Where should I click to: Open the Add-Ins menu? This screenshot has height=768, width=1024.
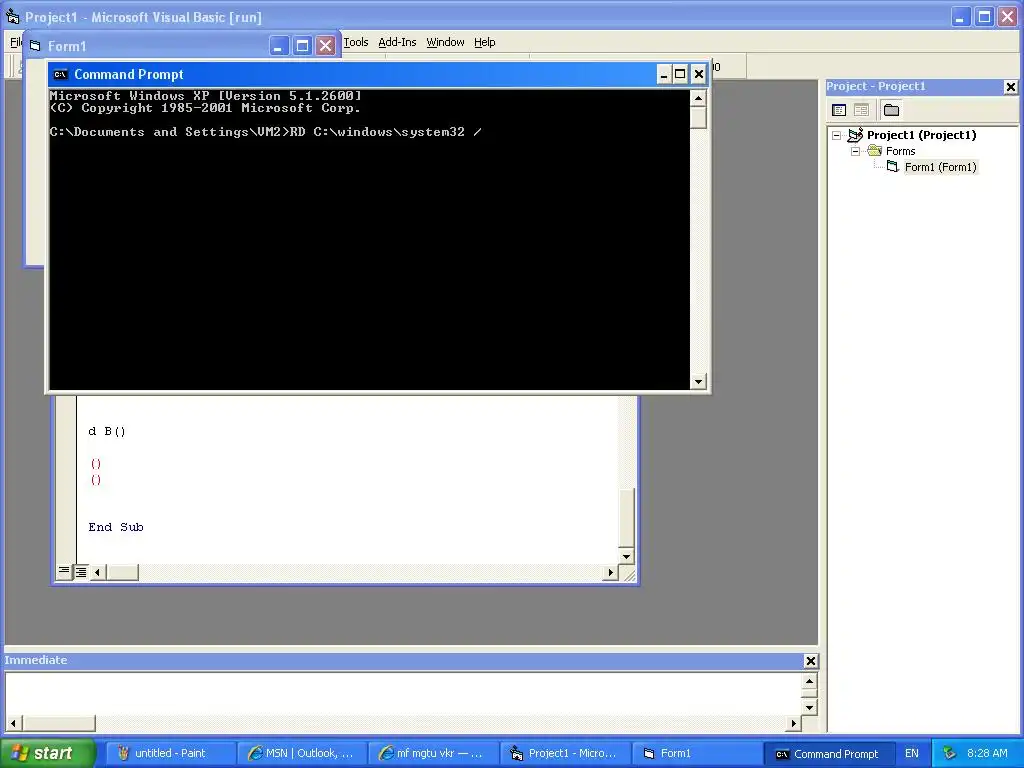point(397,42)
